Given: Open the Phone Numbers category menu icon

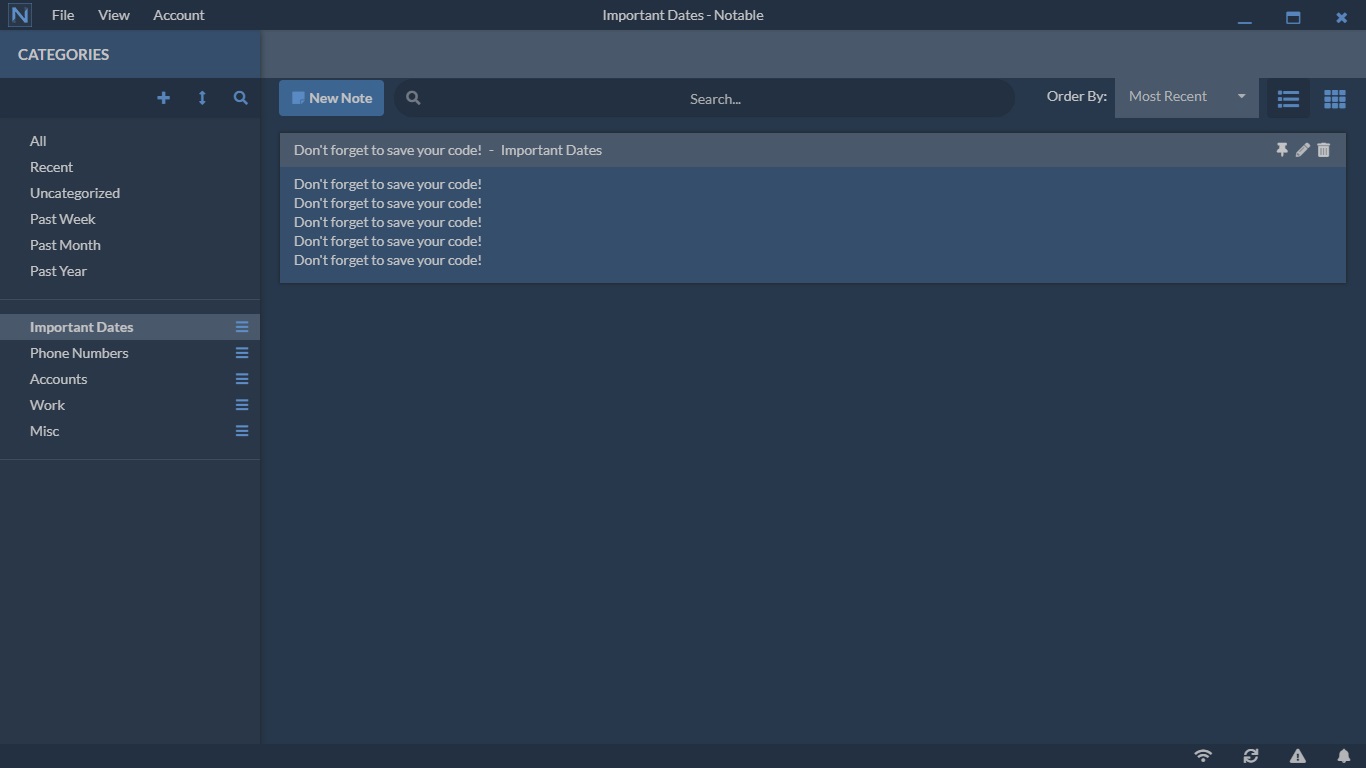Looking at the screenshot, I should 242,353.
